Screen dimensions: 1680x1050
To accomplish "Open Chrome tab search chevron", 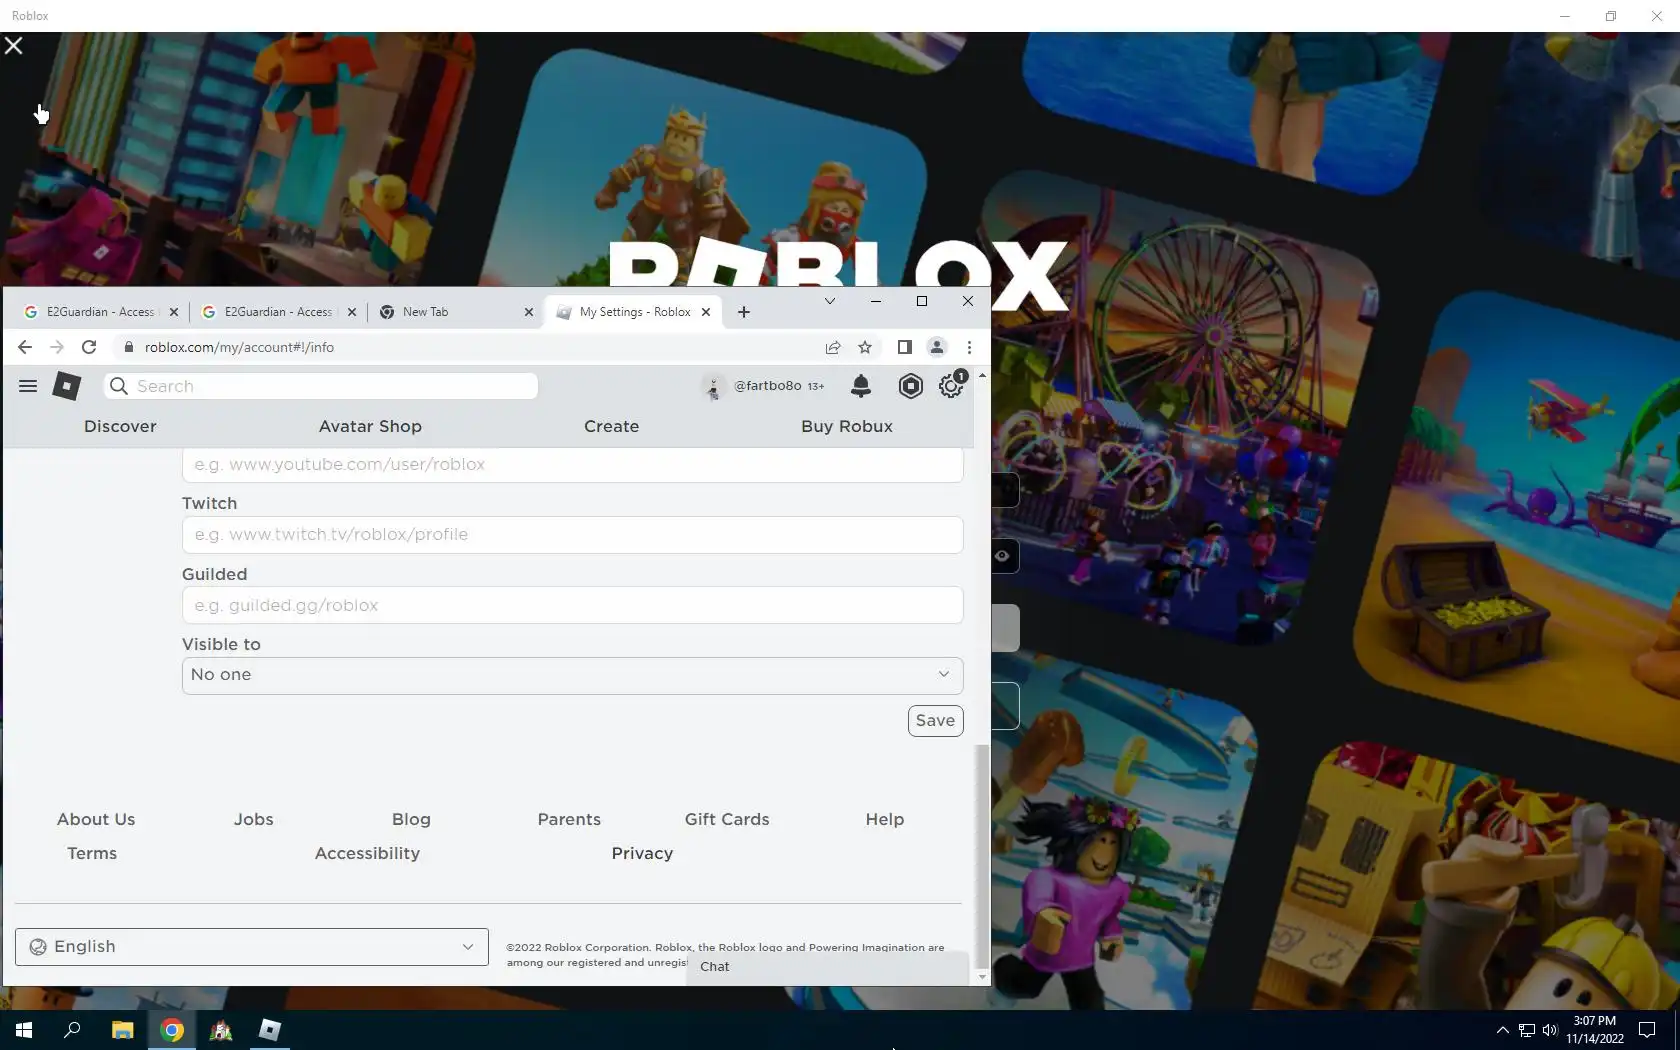I will coord(830,301).
